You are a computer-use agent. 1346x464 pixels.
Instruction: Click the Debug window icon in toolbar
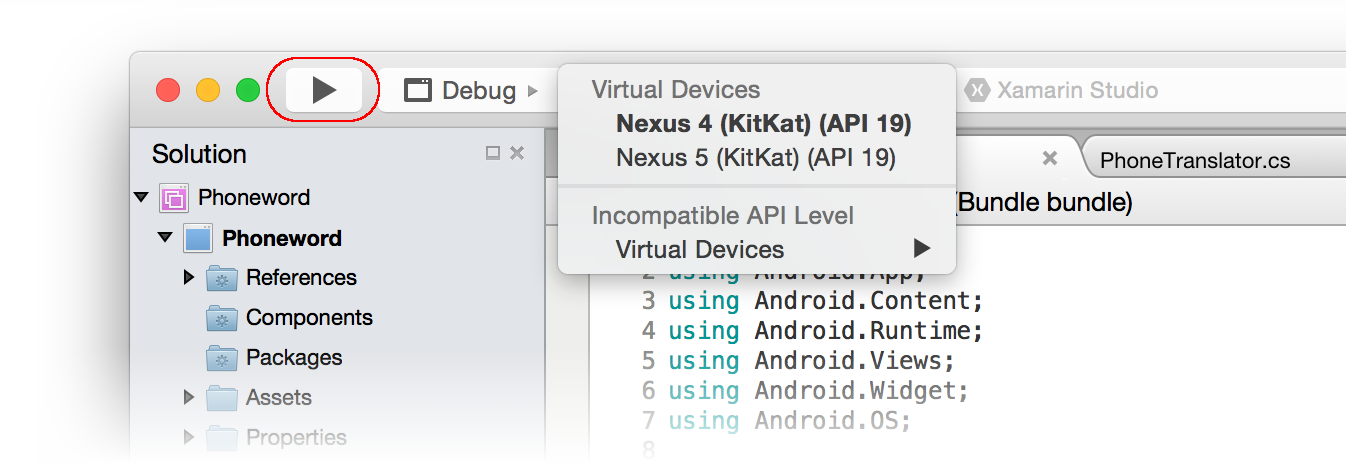coord(417,91)
